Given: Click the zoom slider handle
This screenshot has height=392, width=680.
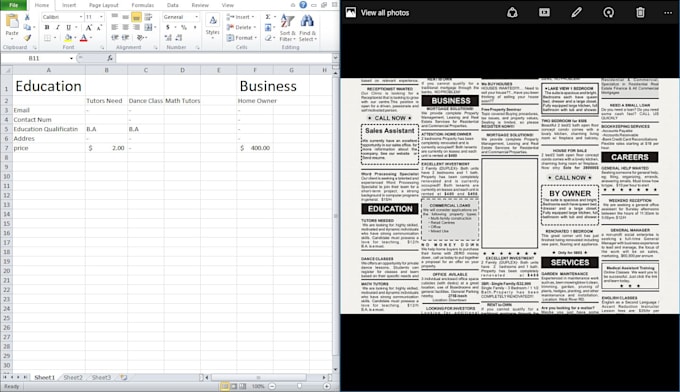Looking at the screenshot, I should click(299, 386).
